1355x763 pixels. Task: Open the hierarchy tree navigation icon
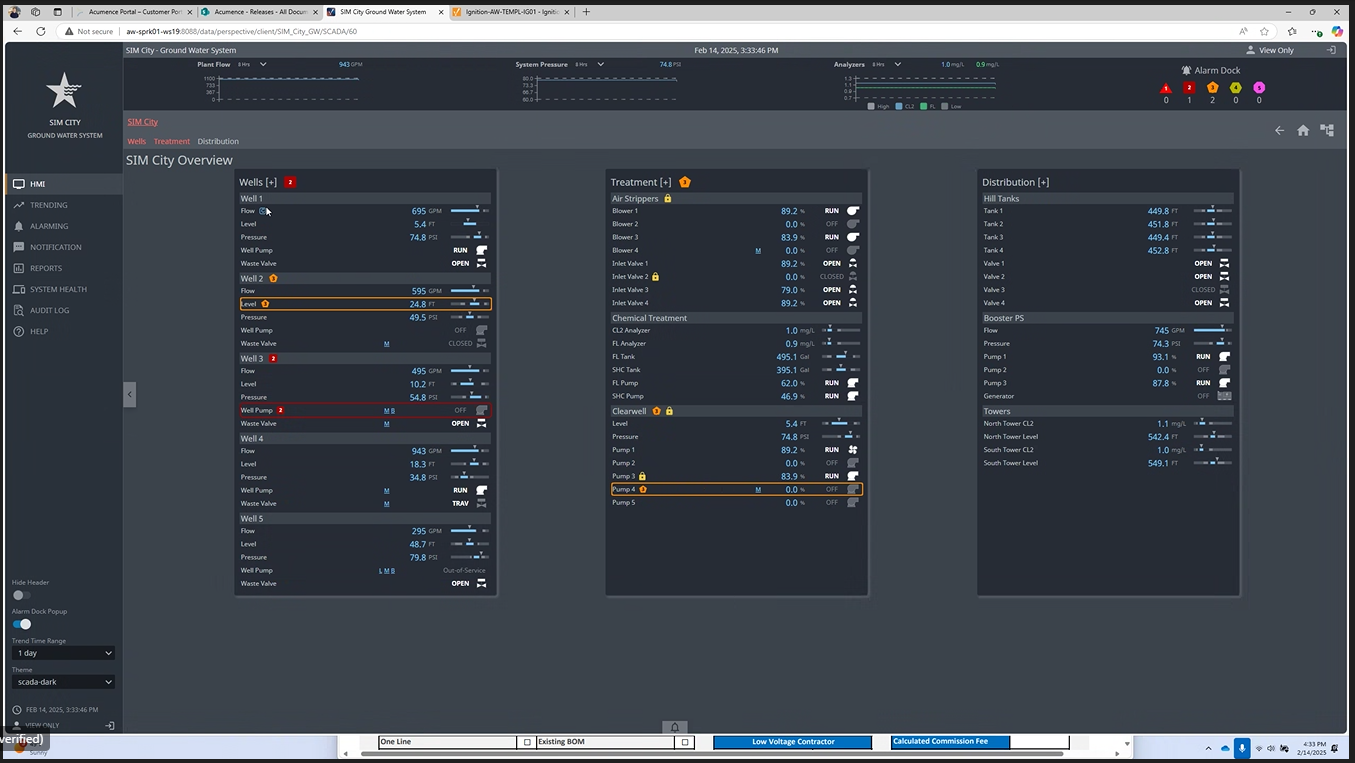1327,130
